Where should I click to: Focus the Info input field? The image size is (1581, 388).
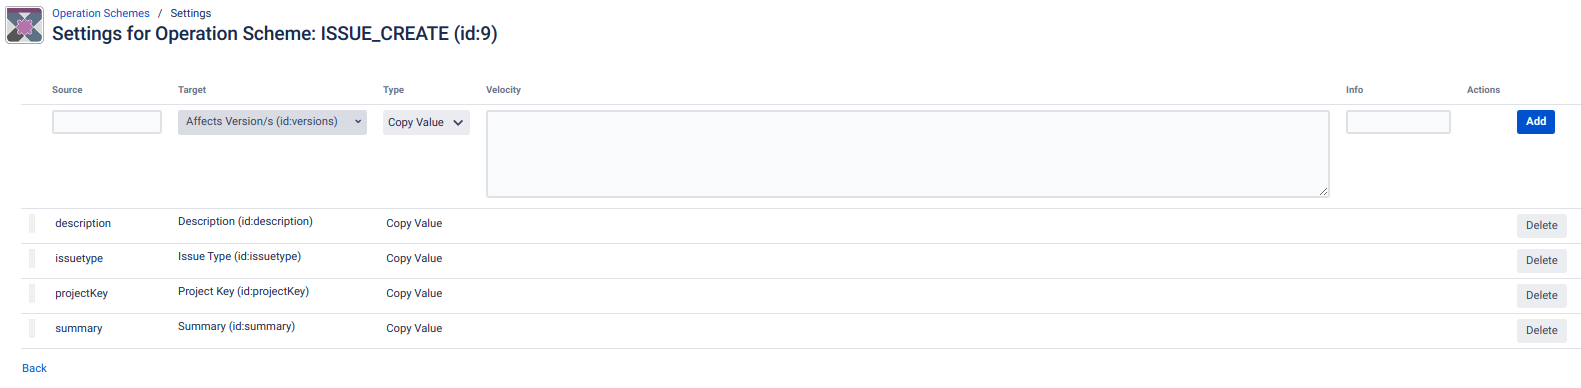coord(1398,122)
